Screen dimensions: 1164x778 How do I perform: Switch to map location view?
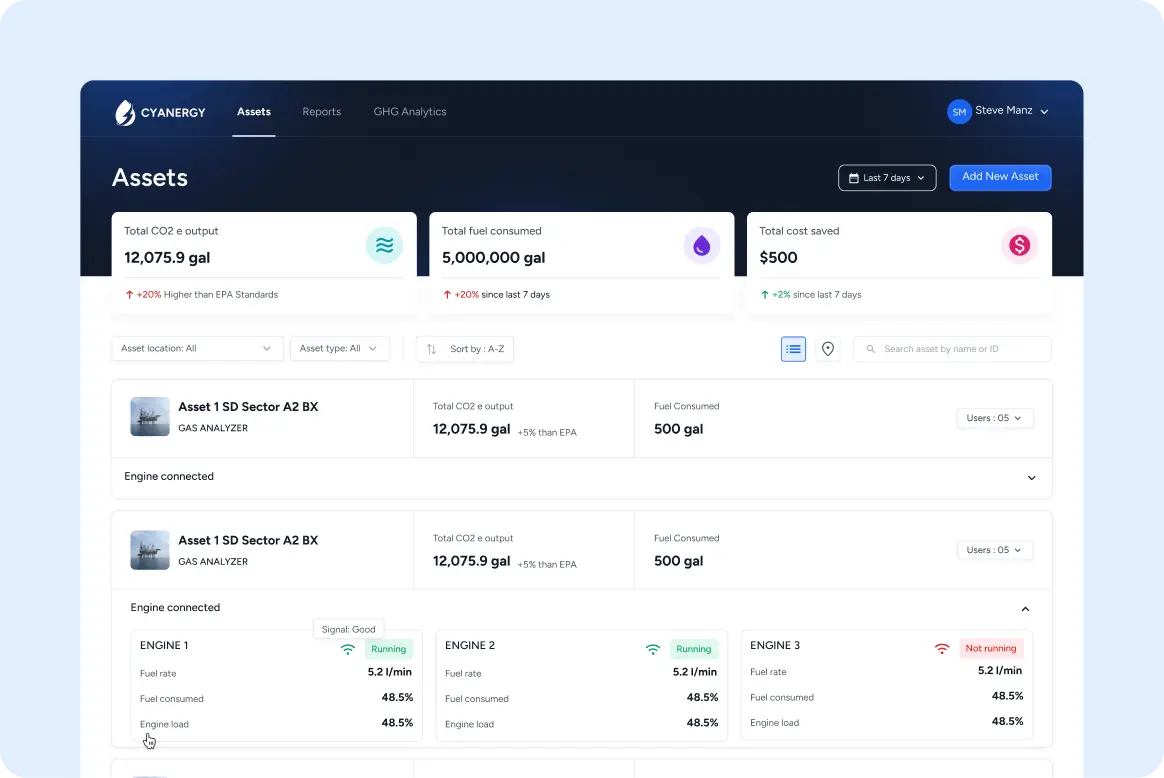pos(828,349)
